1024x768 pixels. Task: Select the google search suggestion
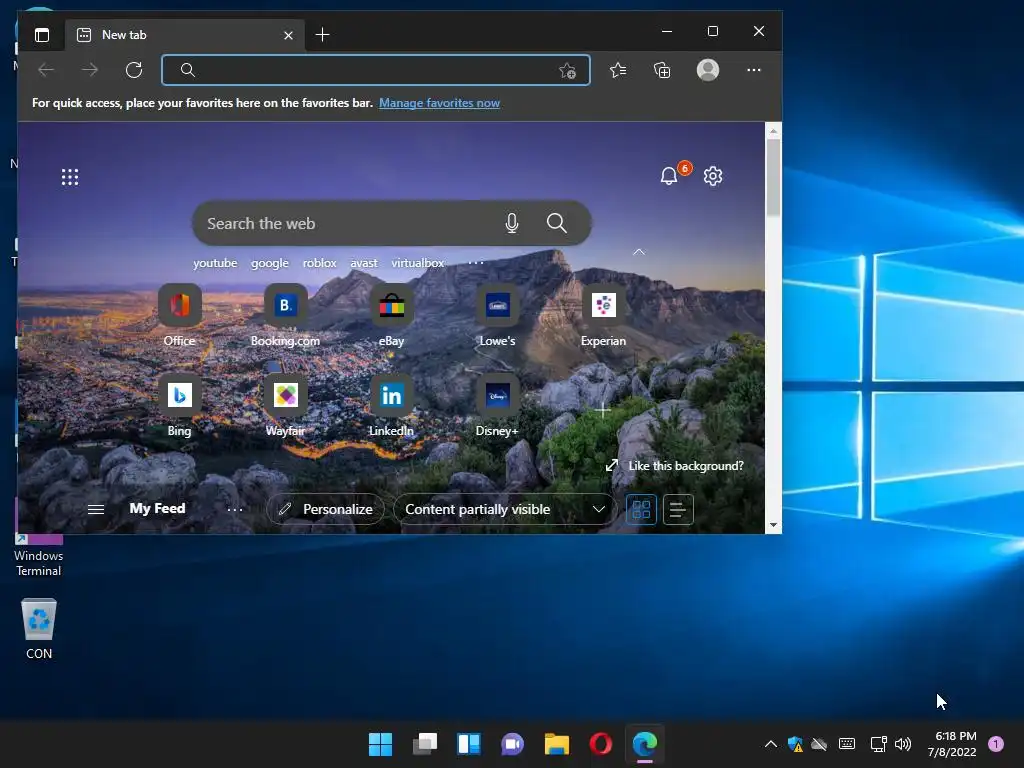pyautogui.click(x=270, y=263)
